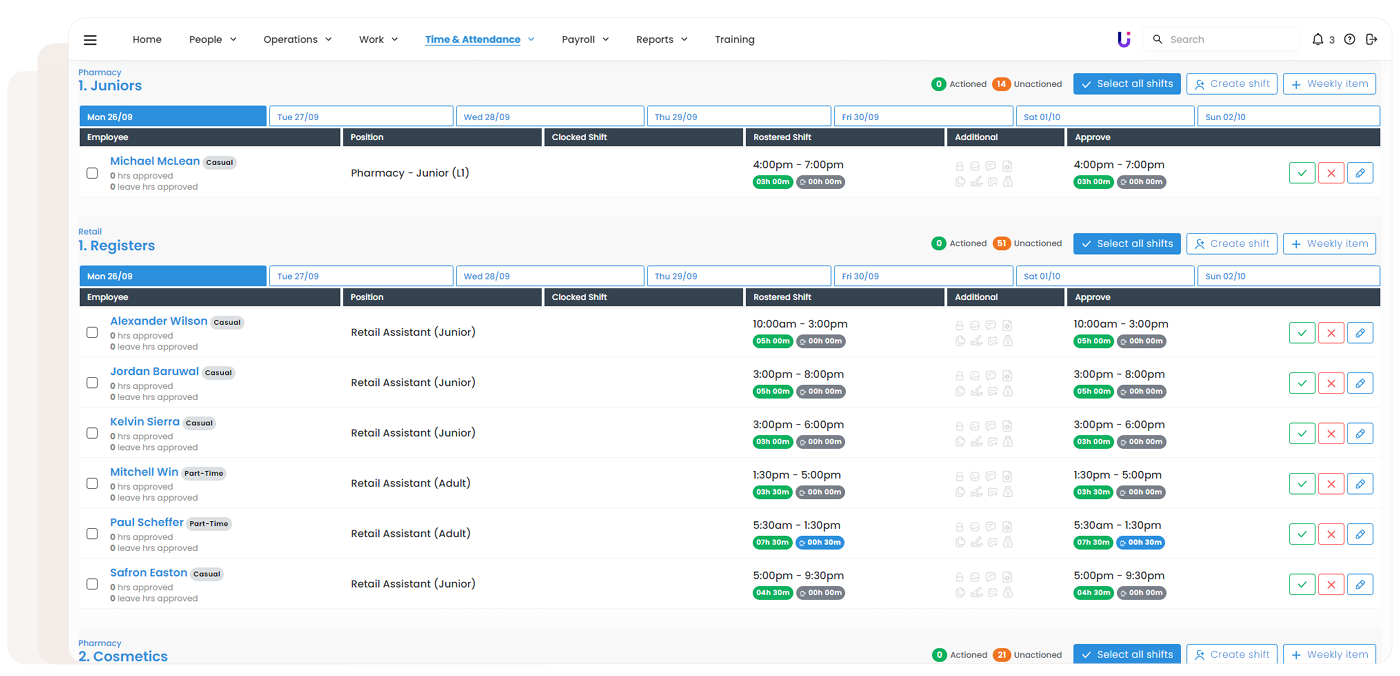Open the hamburger menu icon
1400x676 pixels.
[x=90, y=40]
